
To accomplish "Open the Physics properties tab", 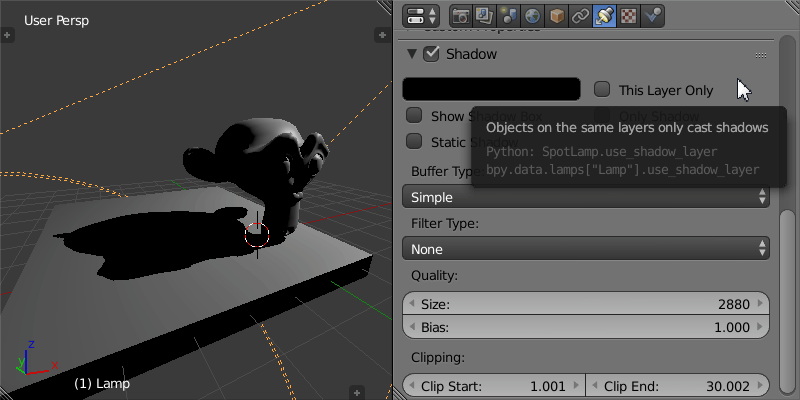I will tap(652, 16).
